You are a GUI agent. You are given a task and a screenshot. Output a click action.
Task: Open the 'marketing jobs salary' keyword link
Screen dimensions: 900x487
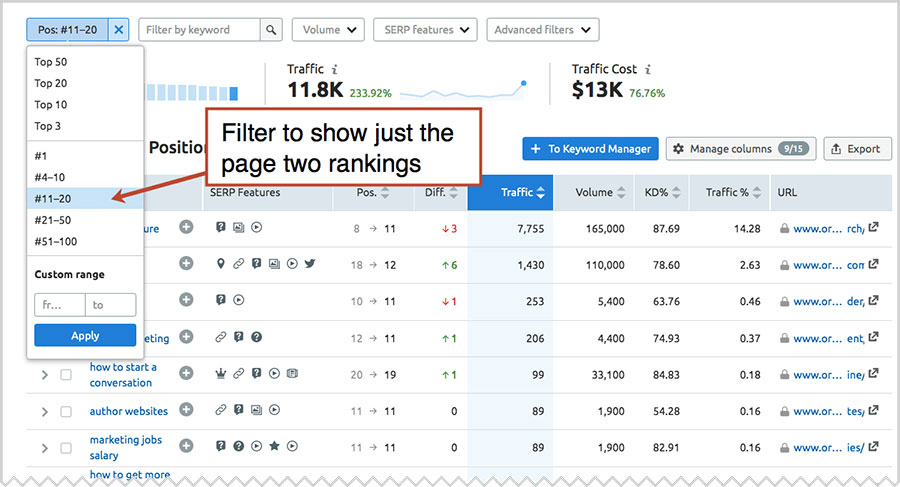[x=126, y=447]
